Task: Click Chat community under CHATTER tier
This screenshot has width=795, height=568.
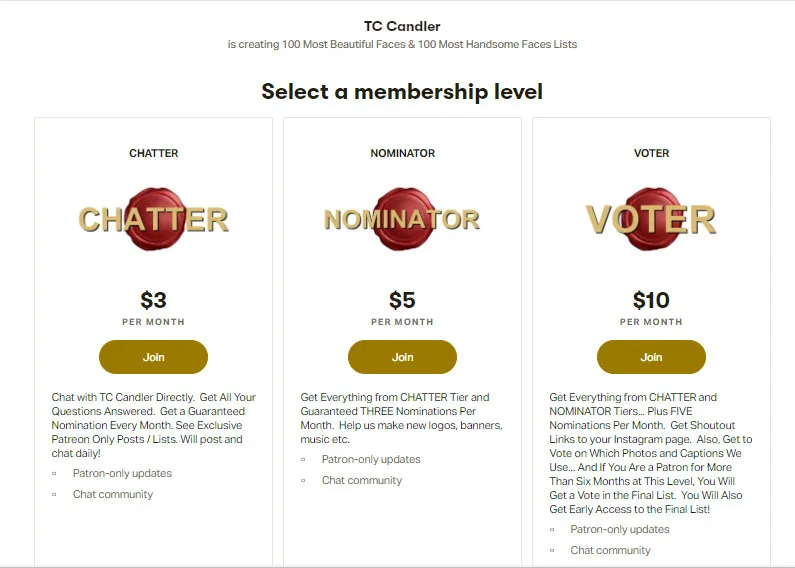Action: (x=113, y=494)
